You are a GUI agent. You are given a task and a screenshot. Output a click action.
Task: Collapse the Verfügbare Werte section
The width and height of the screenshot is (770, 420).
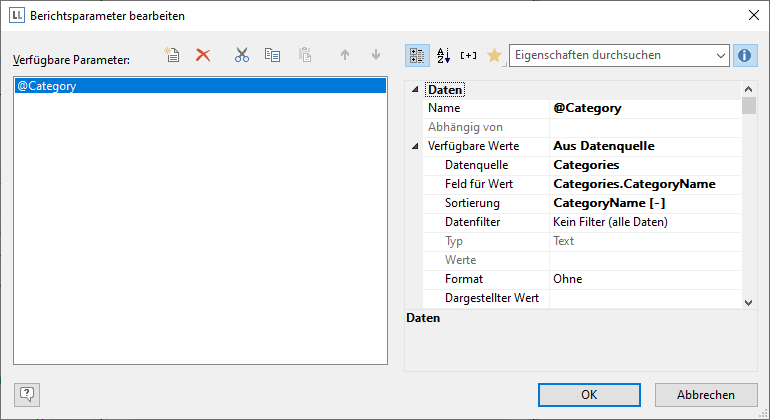[x=414, y=146]
